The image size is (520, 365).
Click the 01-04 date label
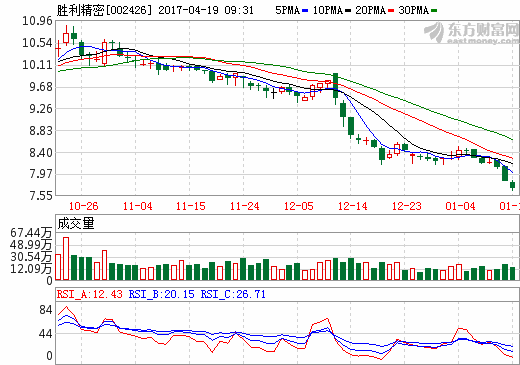pyautogui.click(x=460, y=206)
